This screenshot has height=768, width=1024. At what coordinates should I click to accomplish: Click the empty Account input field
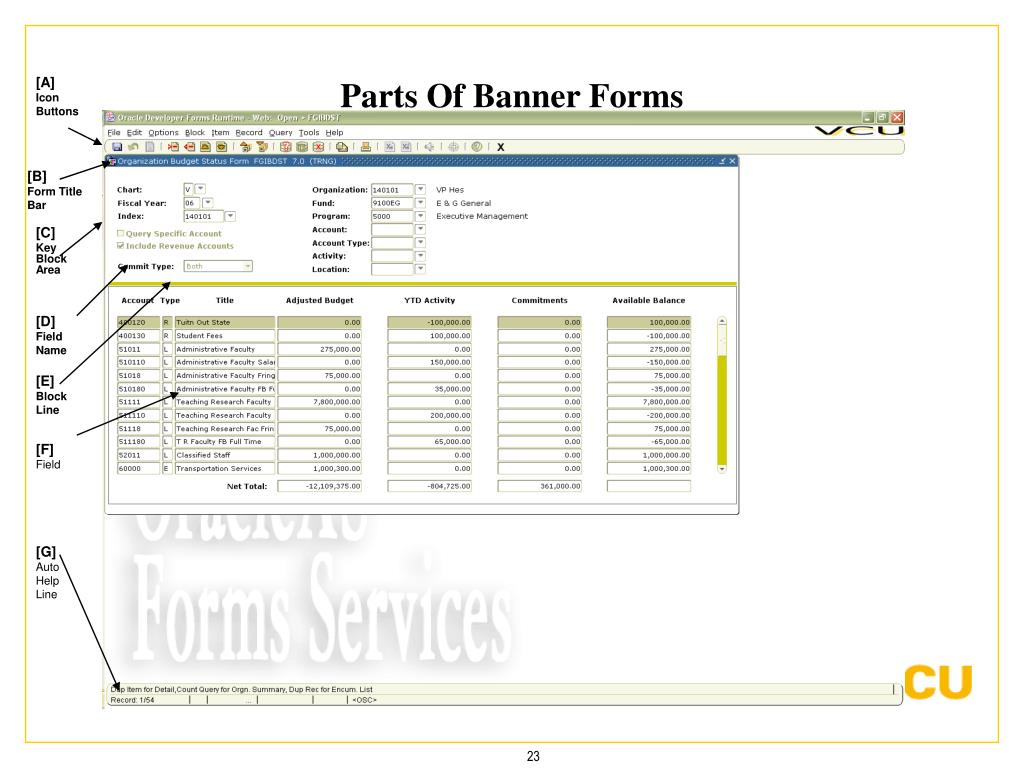click(392, 229)
